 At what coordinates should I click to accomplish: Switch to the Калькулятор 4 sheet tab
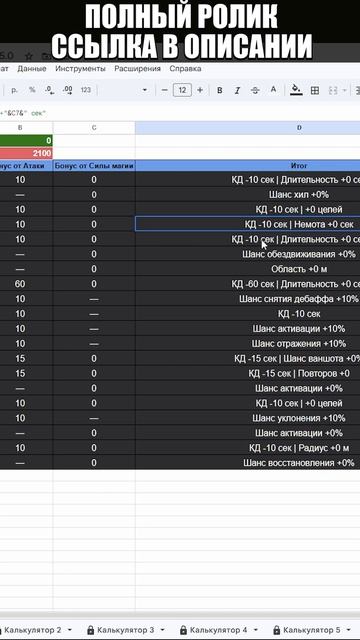(x=218, y=630)
